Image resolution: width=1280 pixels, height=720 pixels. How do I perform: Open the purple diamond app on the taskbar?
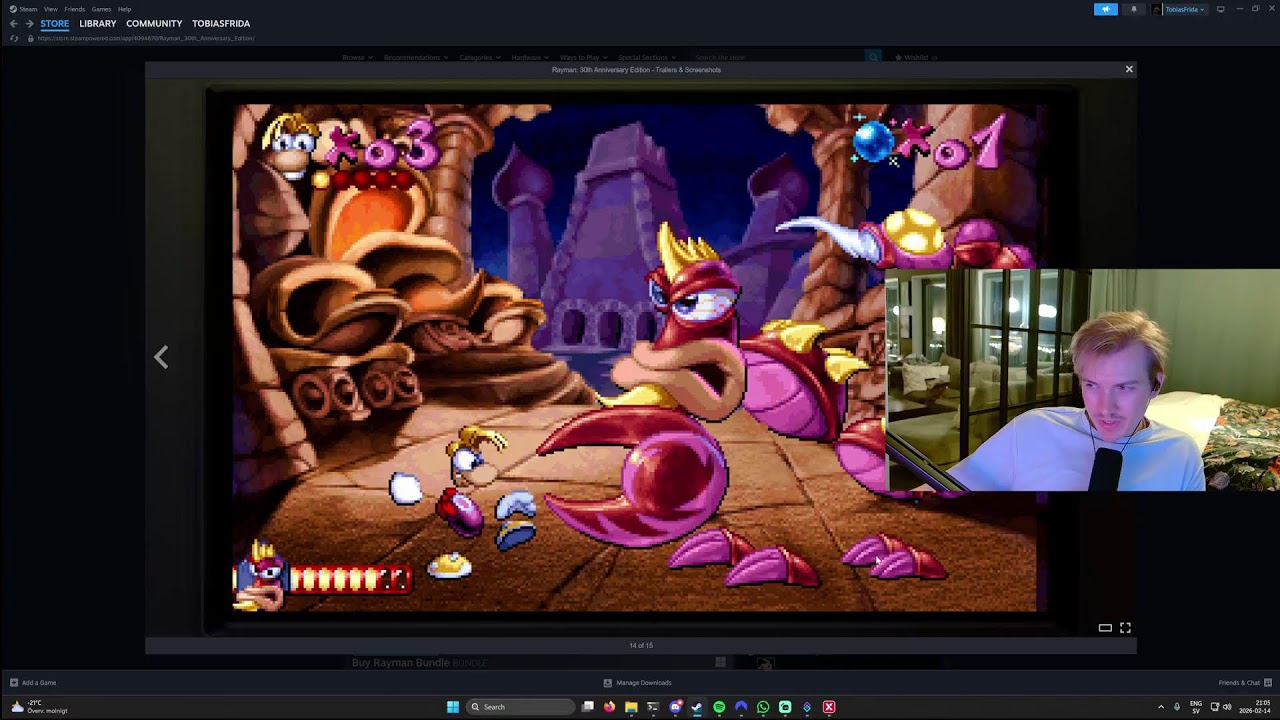(807, 707)
